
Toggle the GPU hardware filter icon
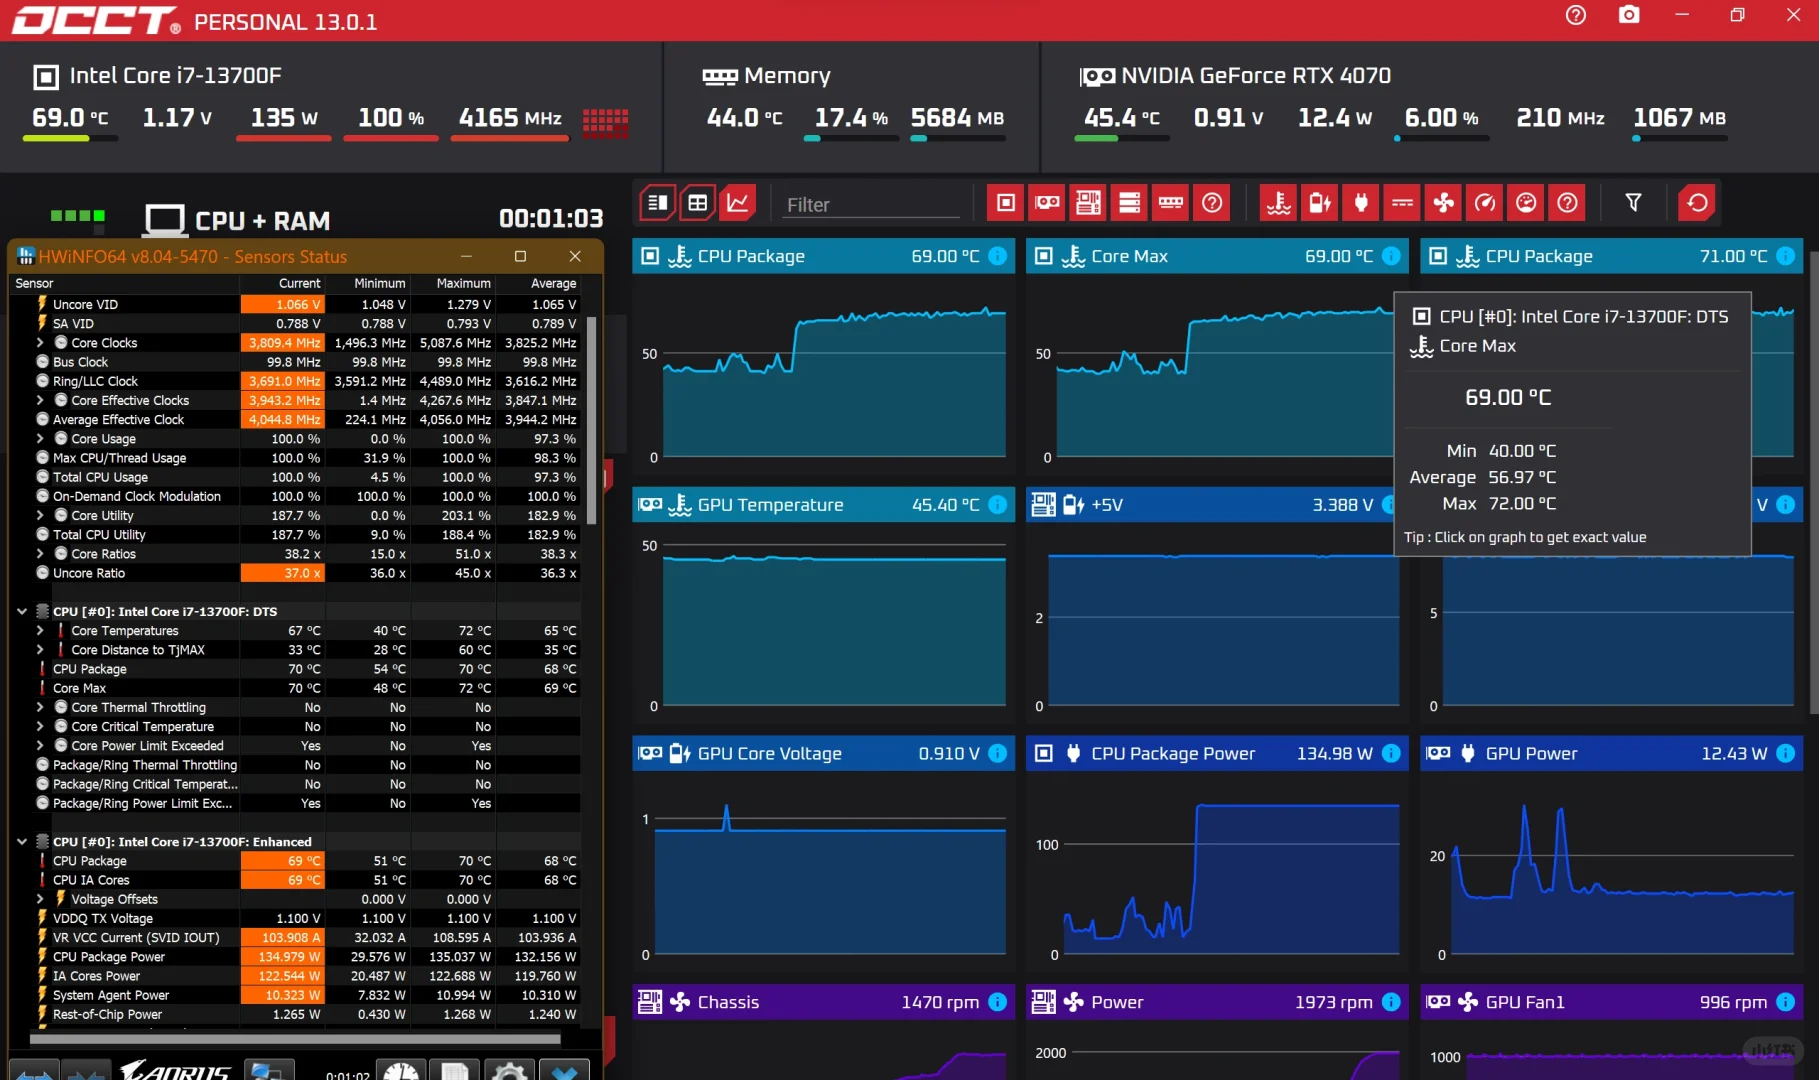(1047, 203)
